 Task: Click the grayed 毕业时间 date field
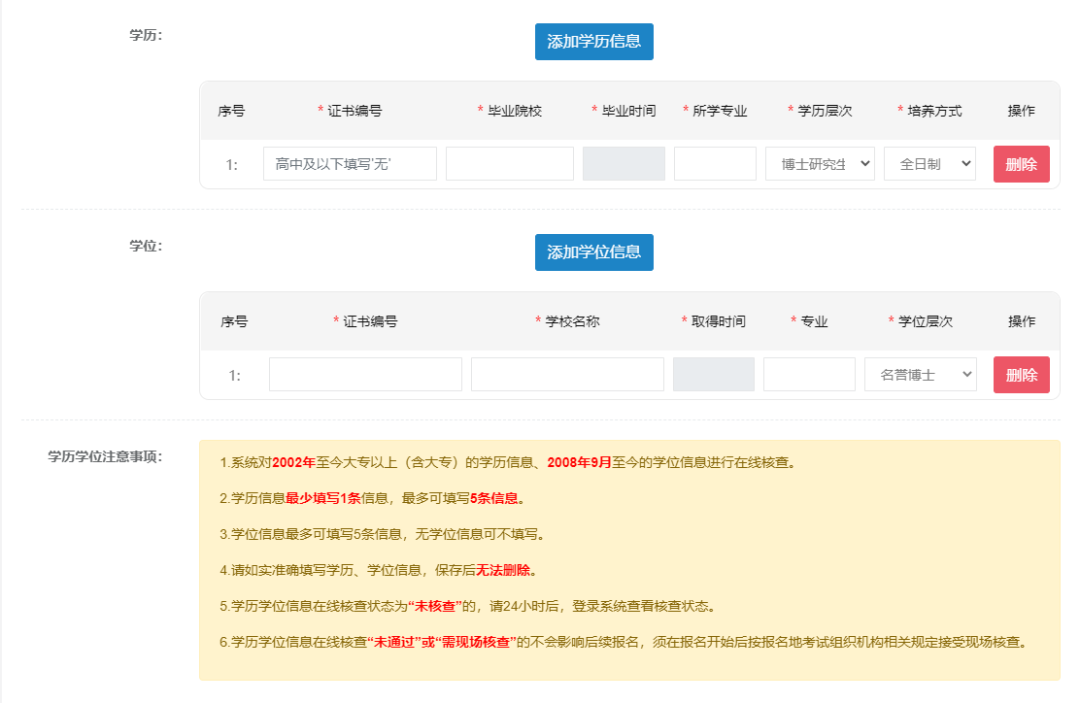pos(623,163)
